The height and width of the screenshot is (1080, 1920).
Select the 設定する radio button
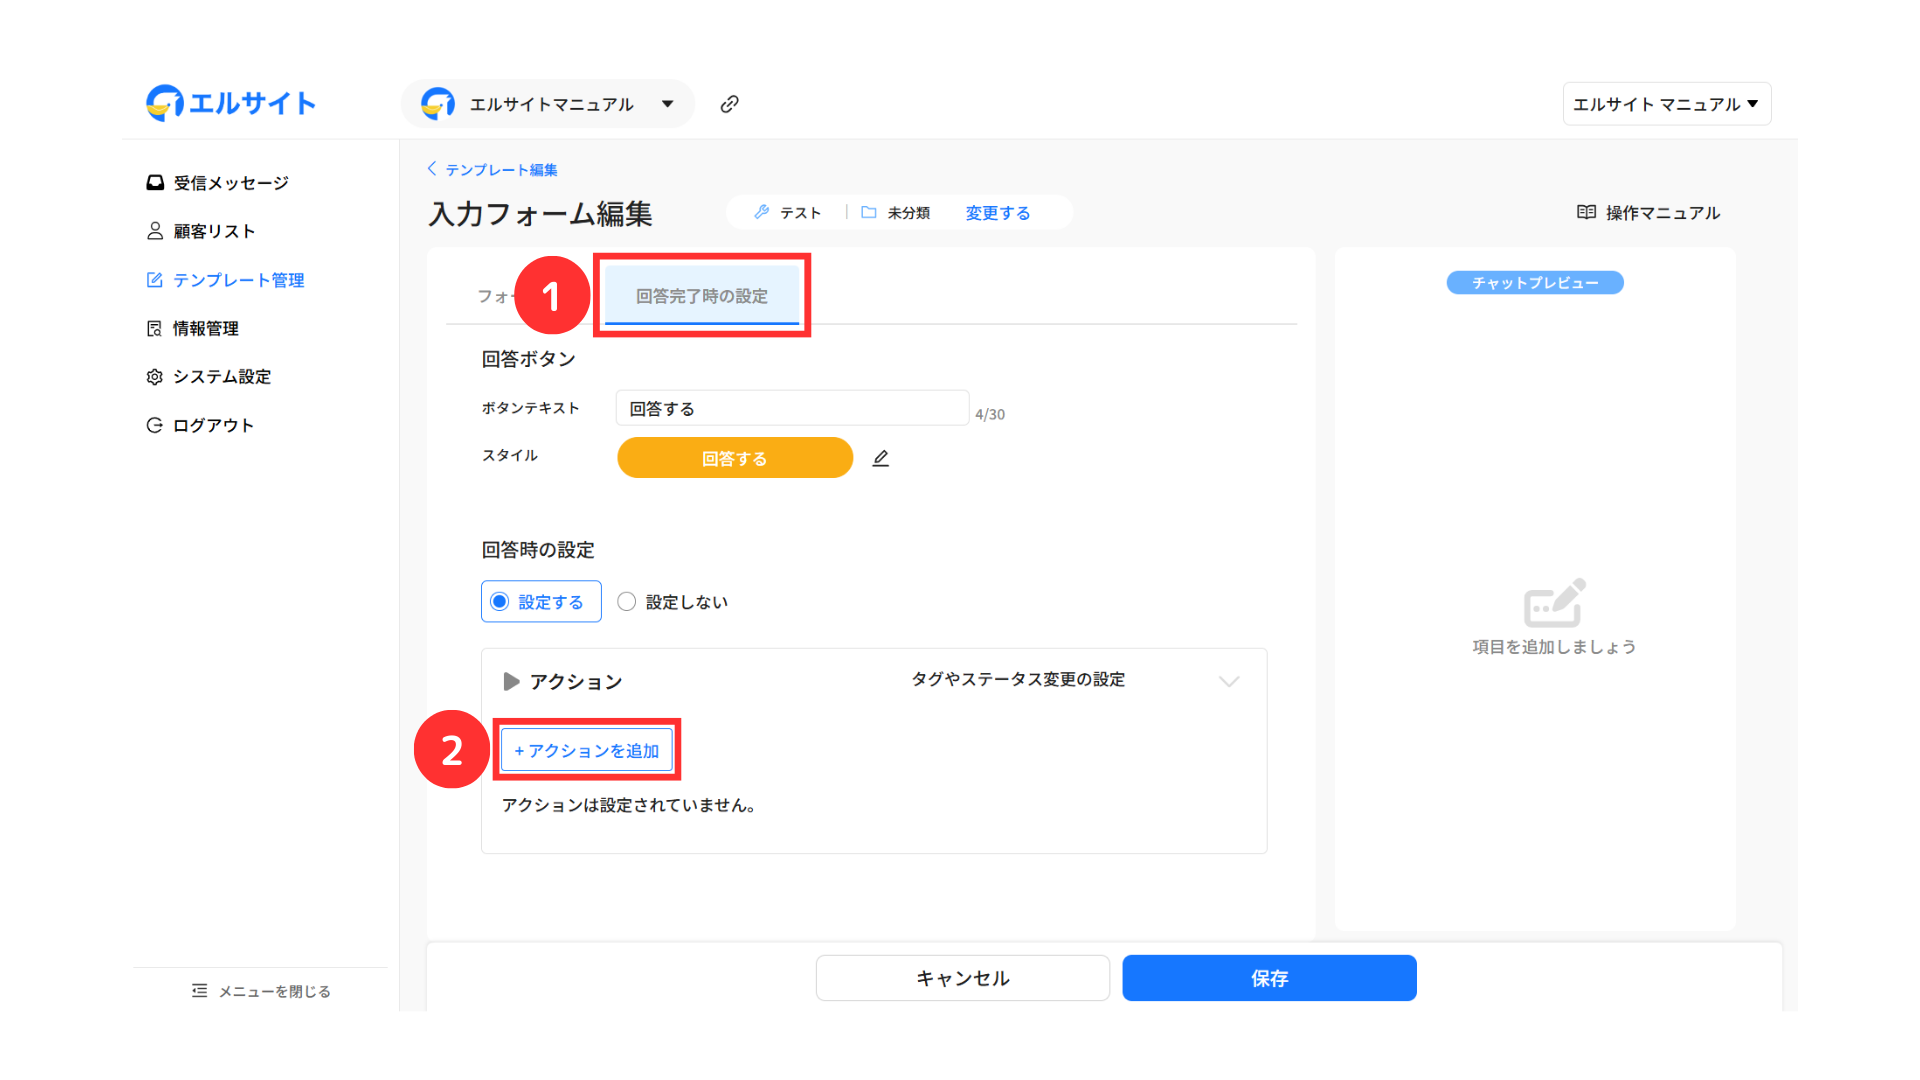pos(500,602)
